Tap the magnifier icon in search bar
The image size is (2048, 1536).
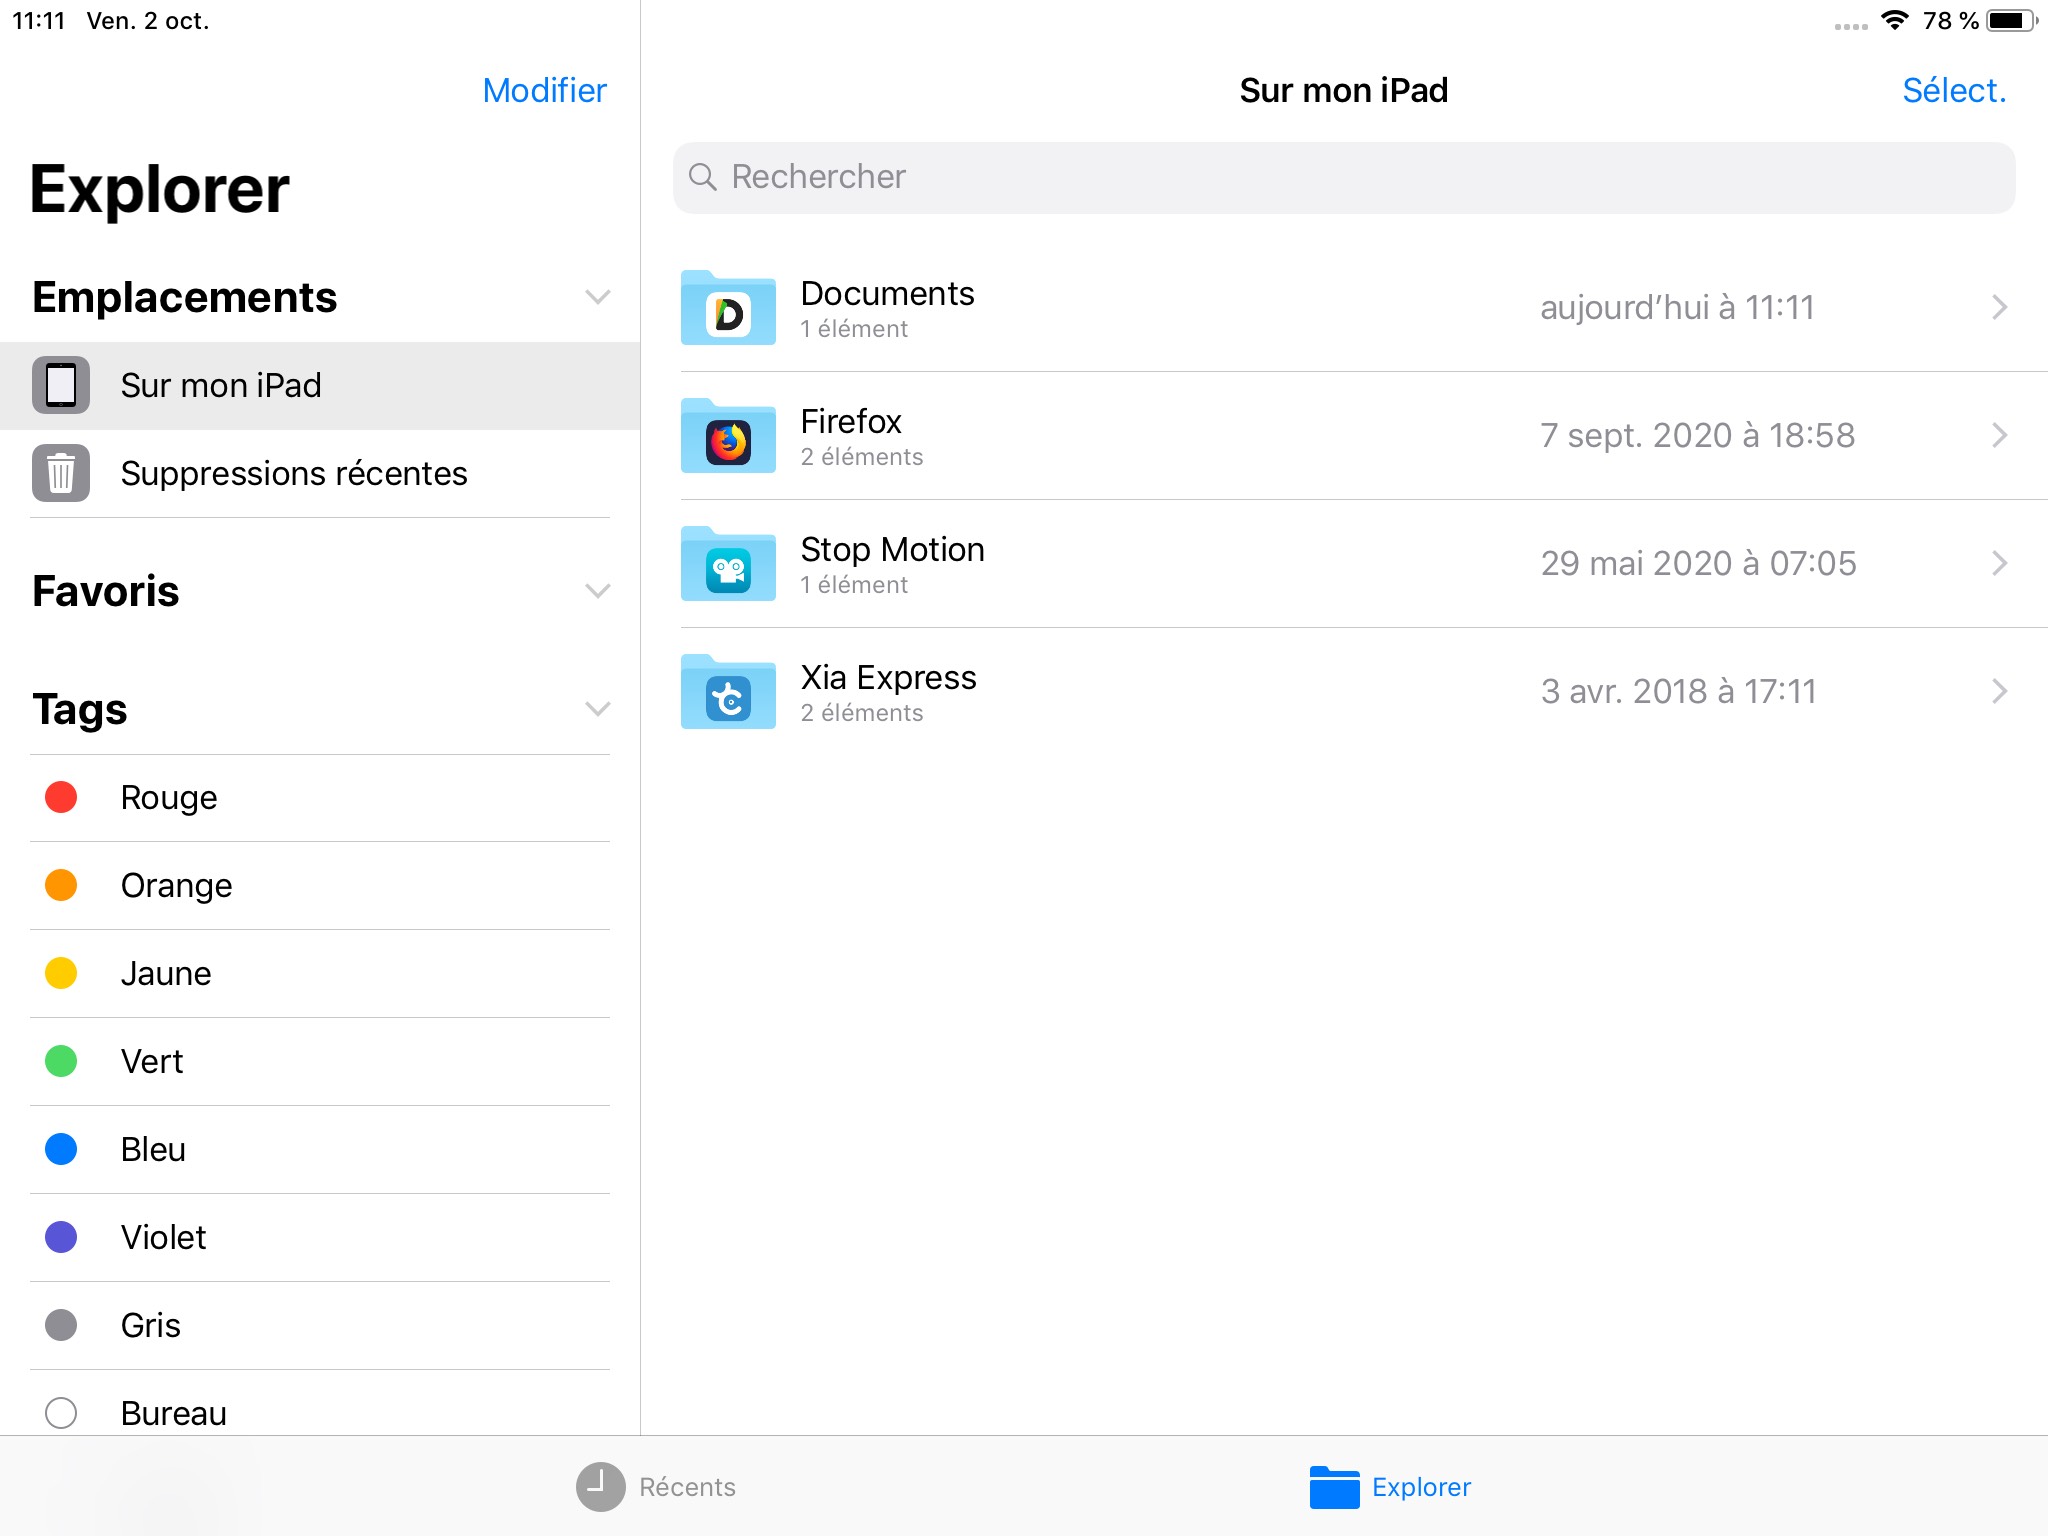(x=703, y=177)
